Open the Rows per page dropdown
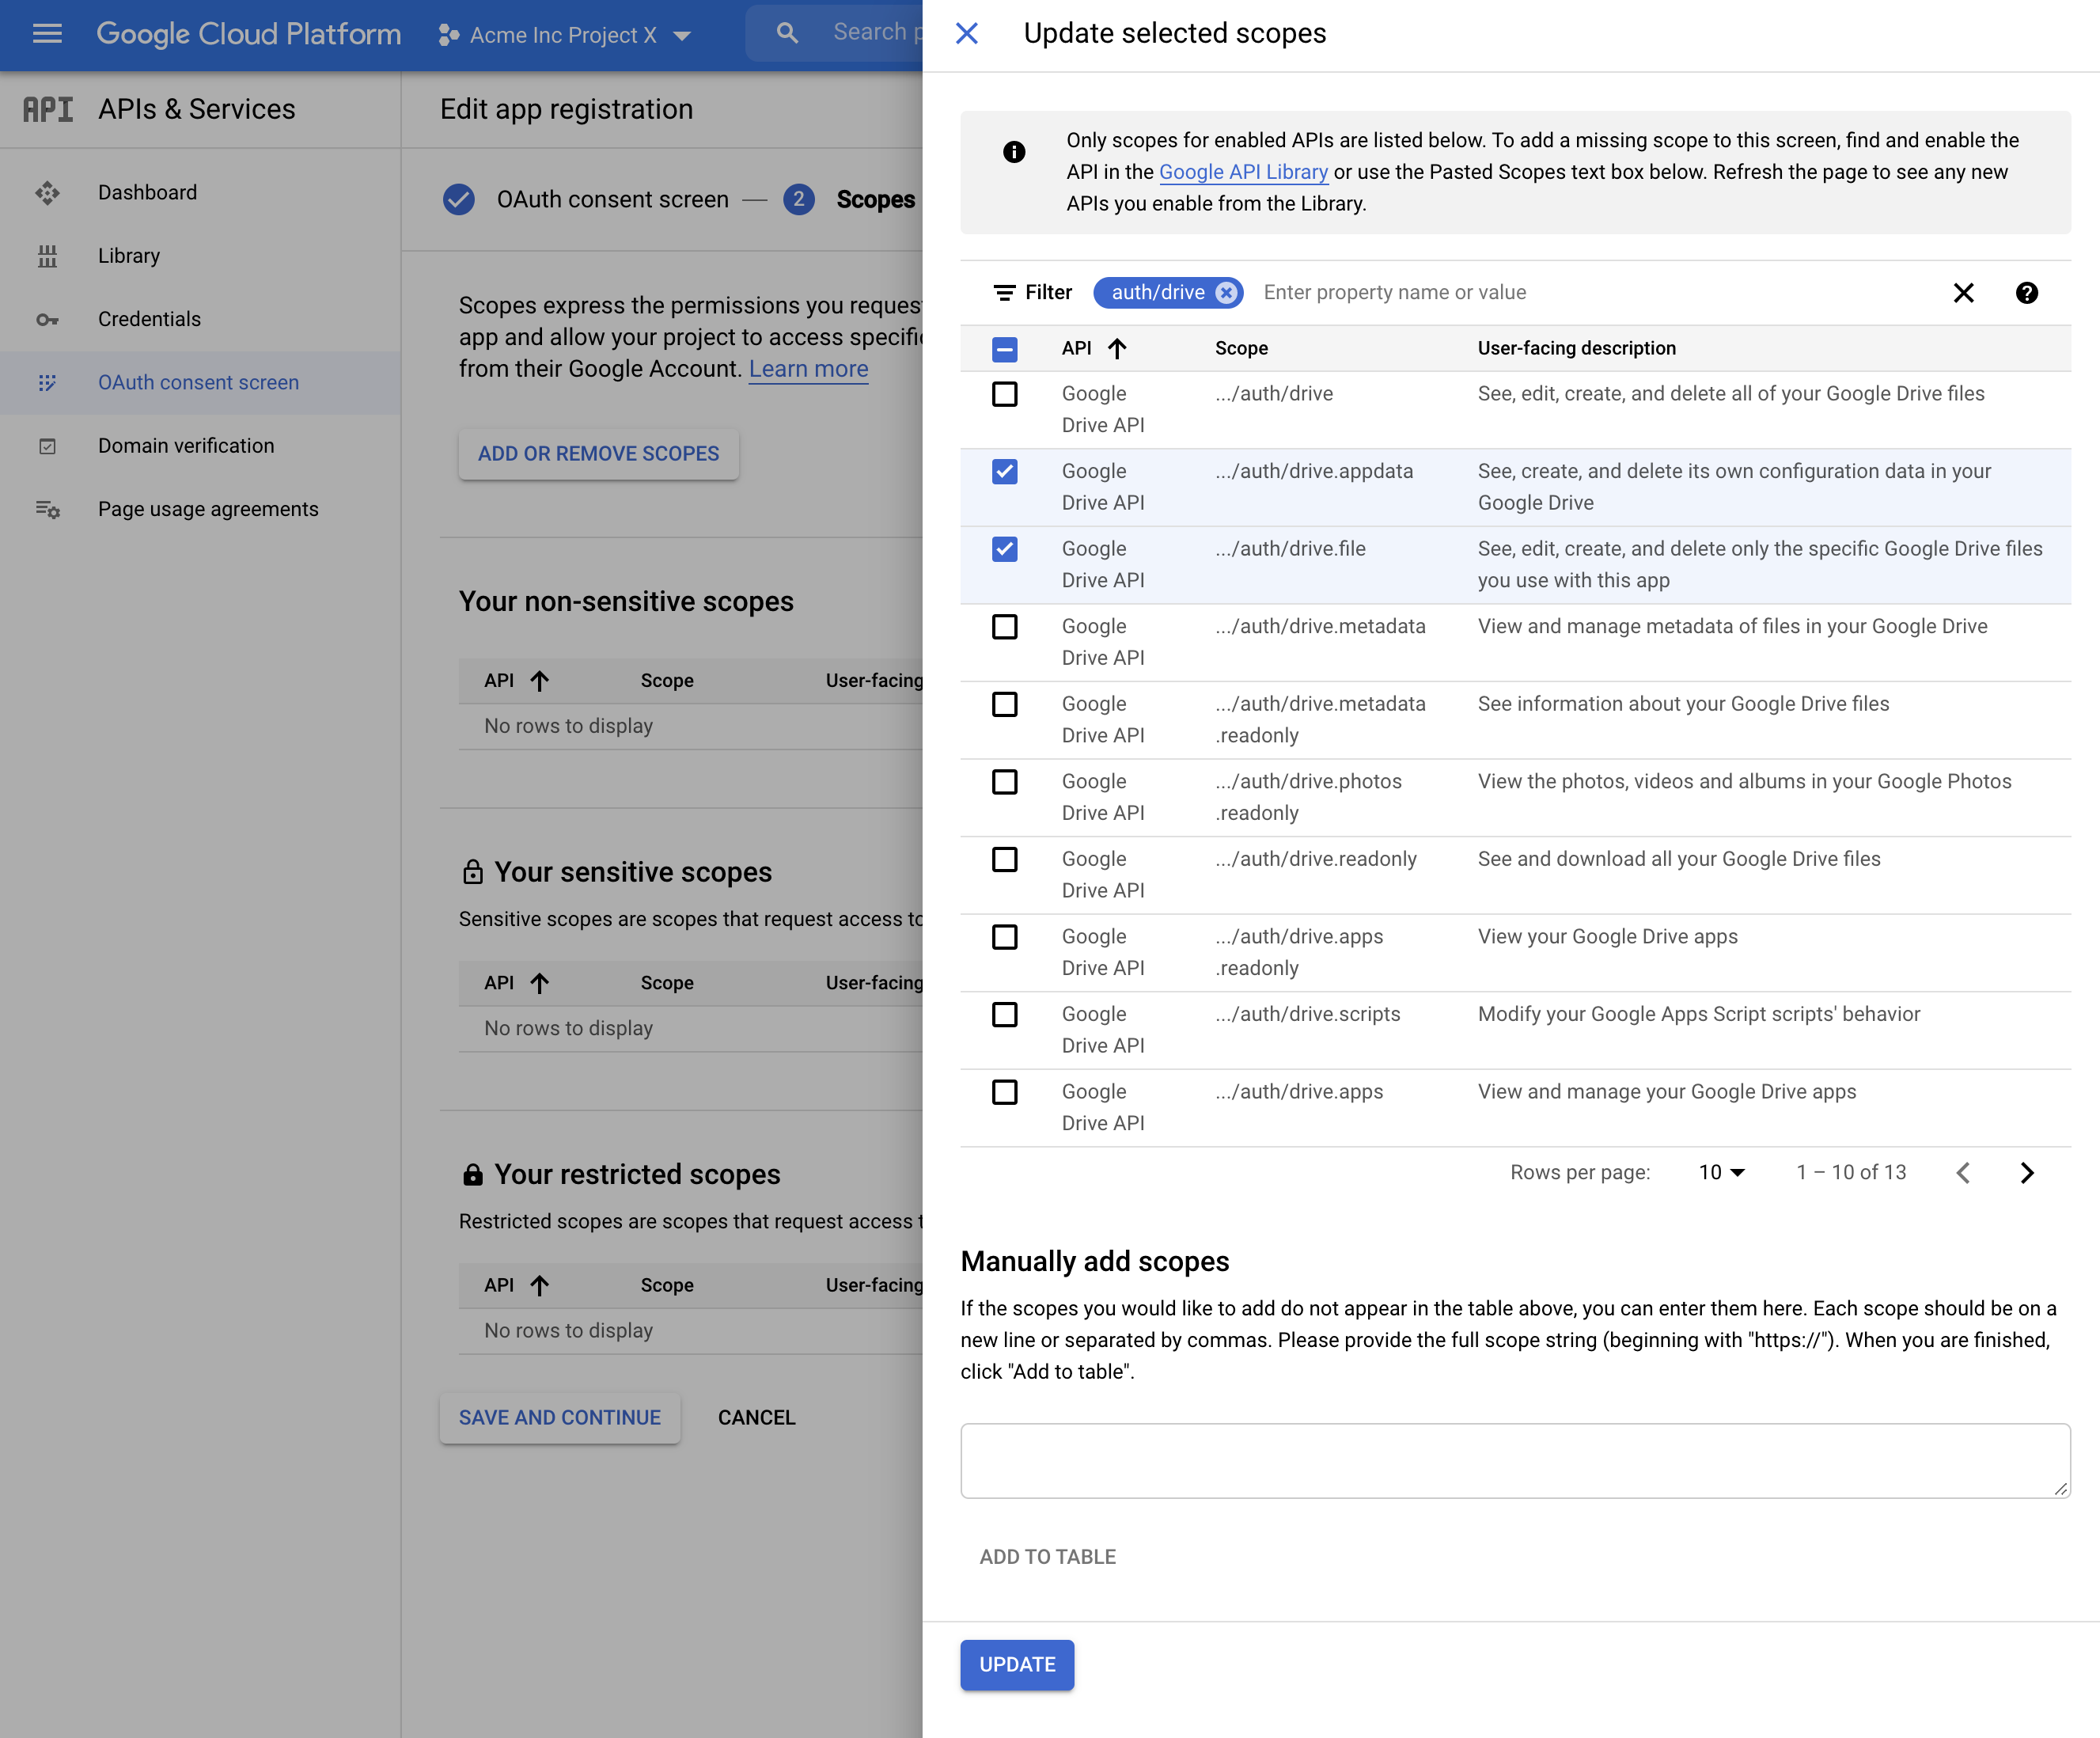2100x1738 pixels. (x=1721, y=1172)
